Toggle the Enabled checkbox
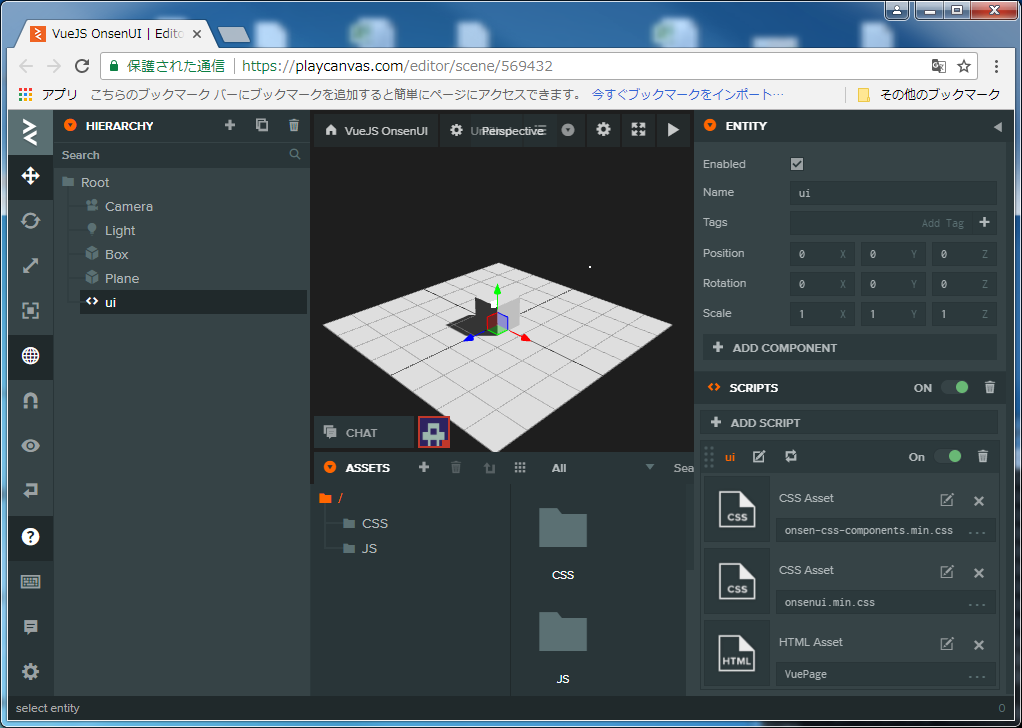 797,164
